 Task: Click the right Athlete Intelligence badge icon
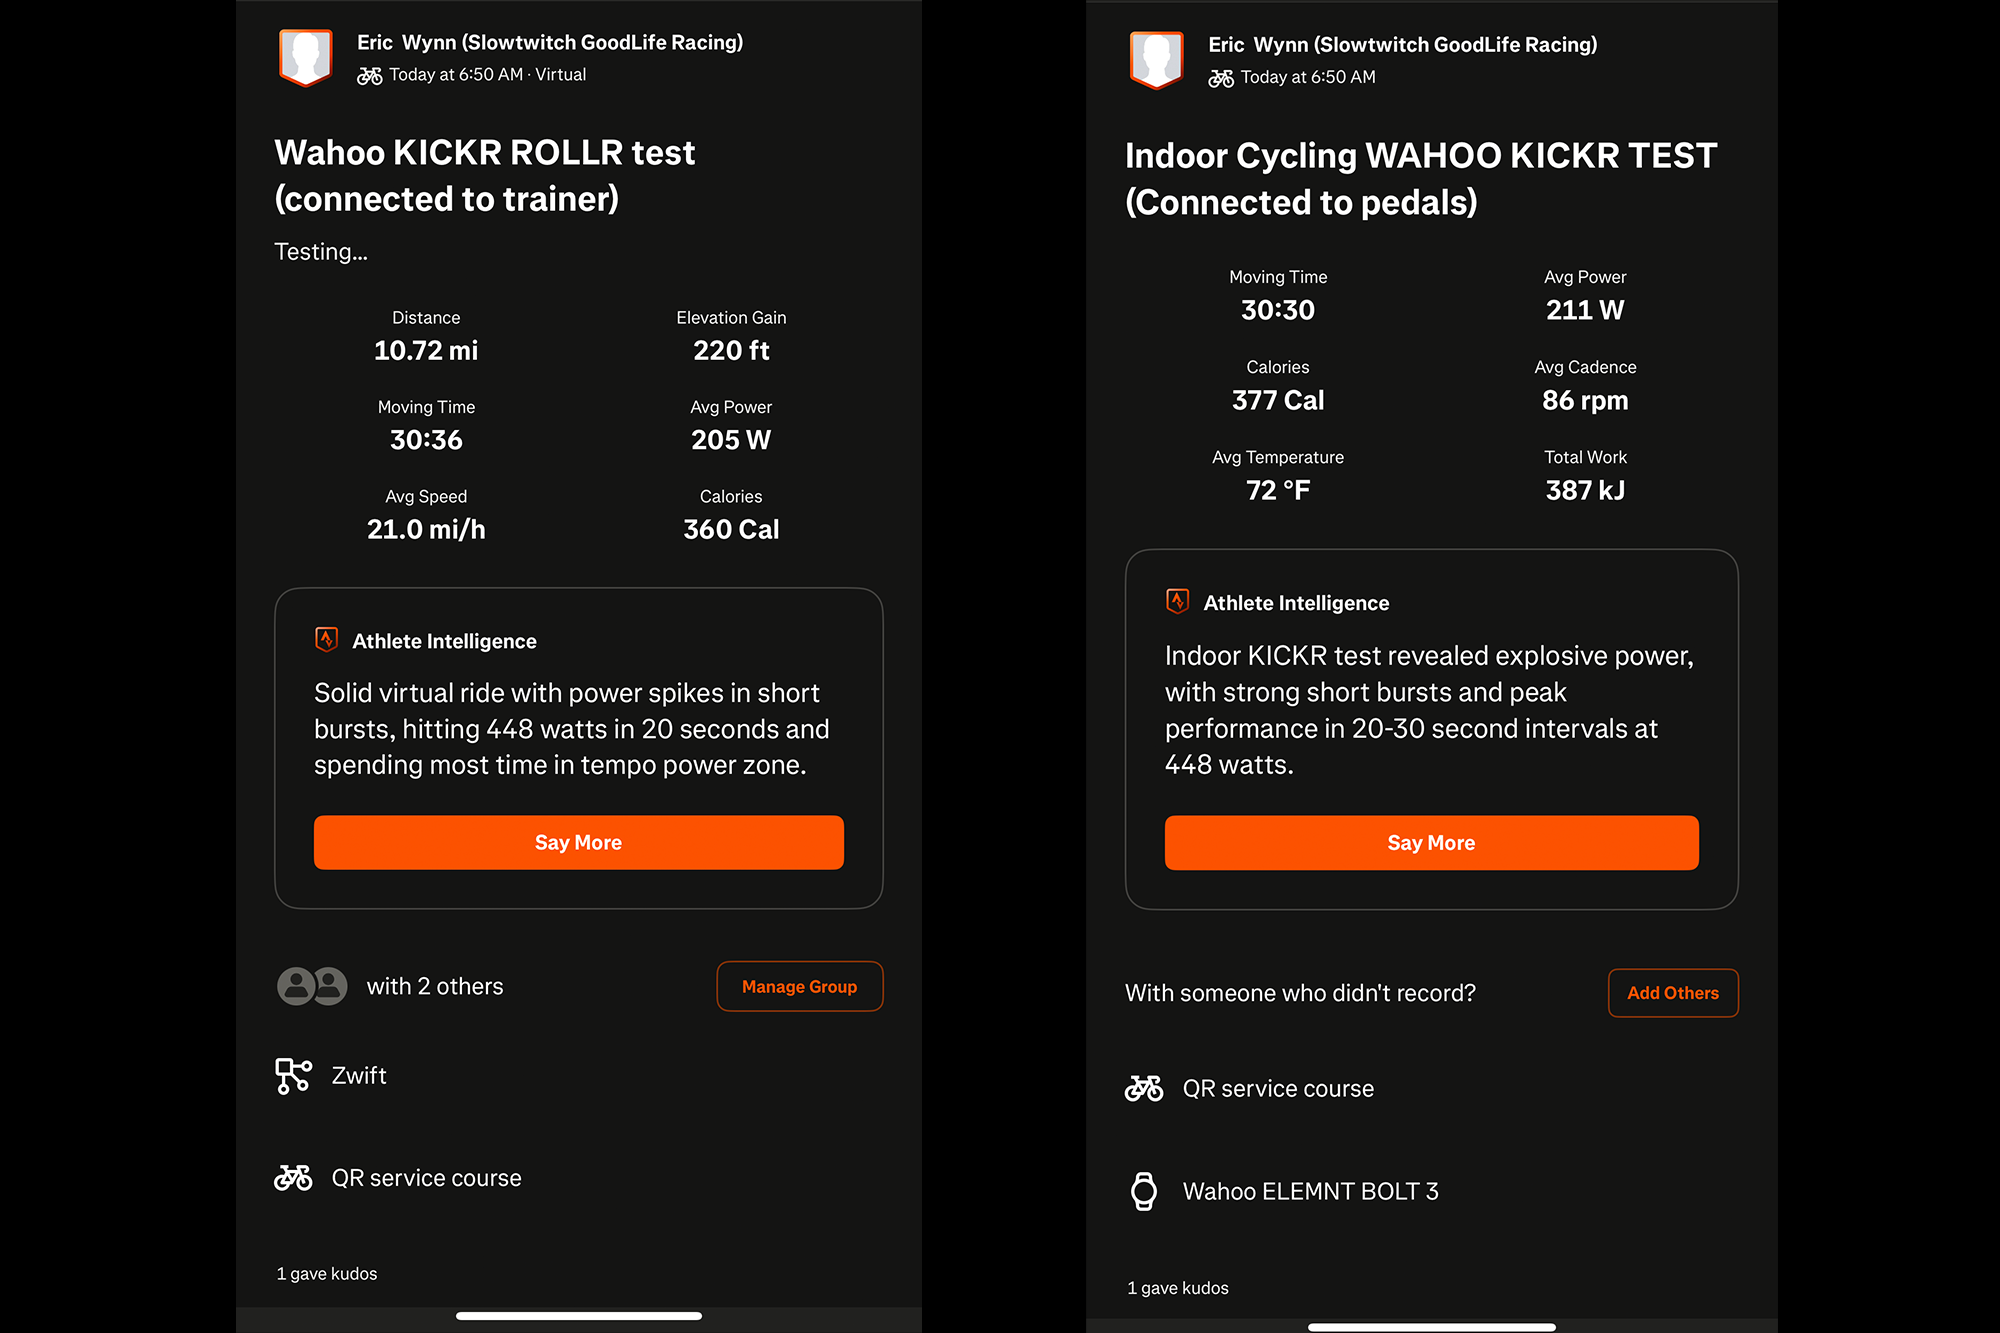[1177, 601]
